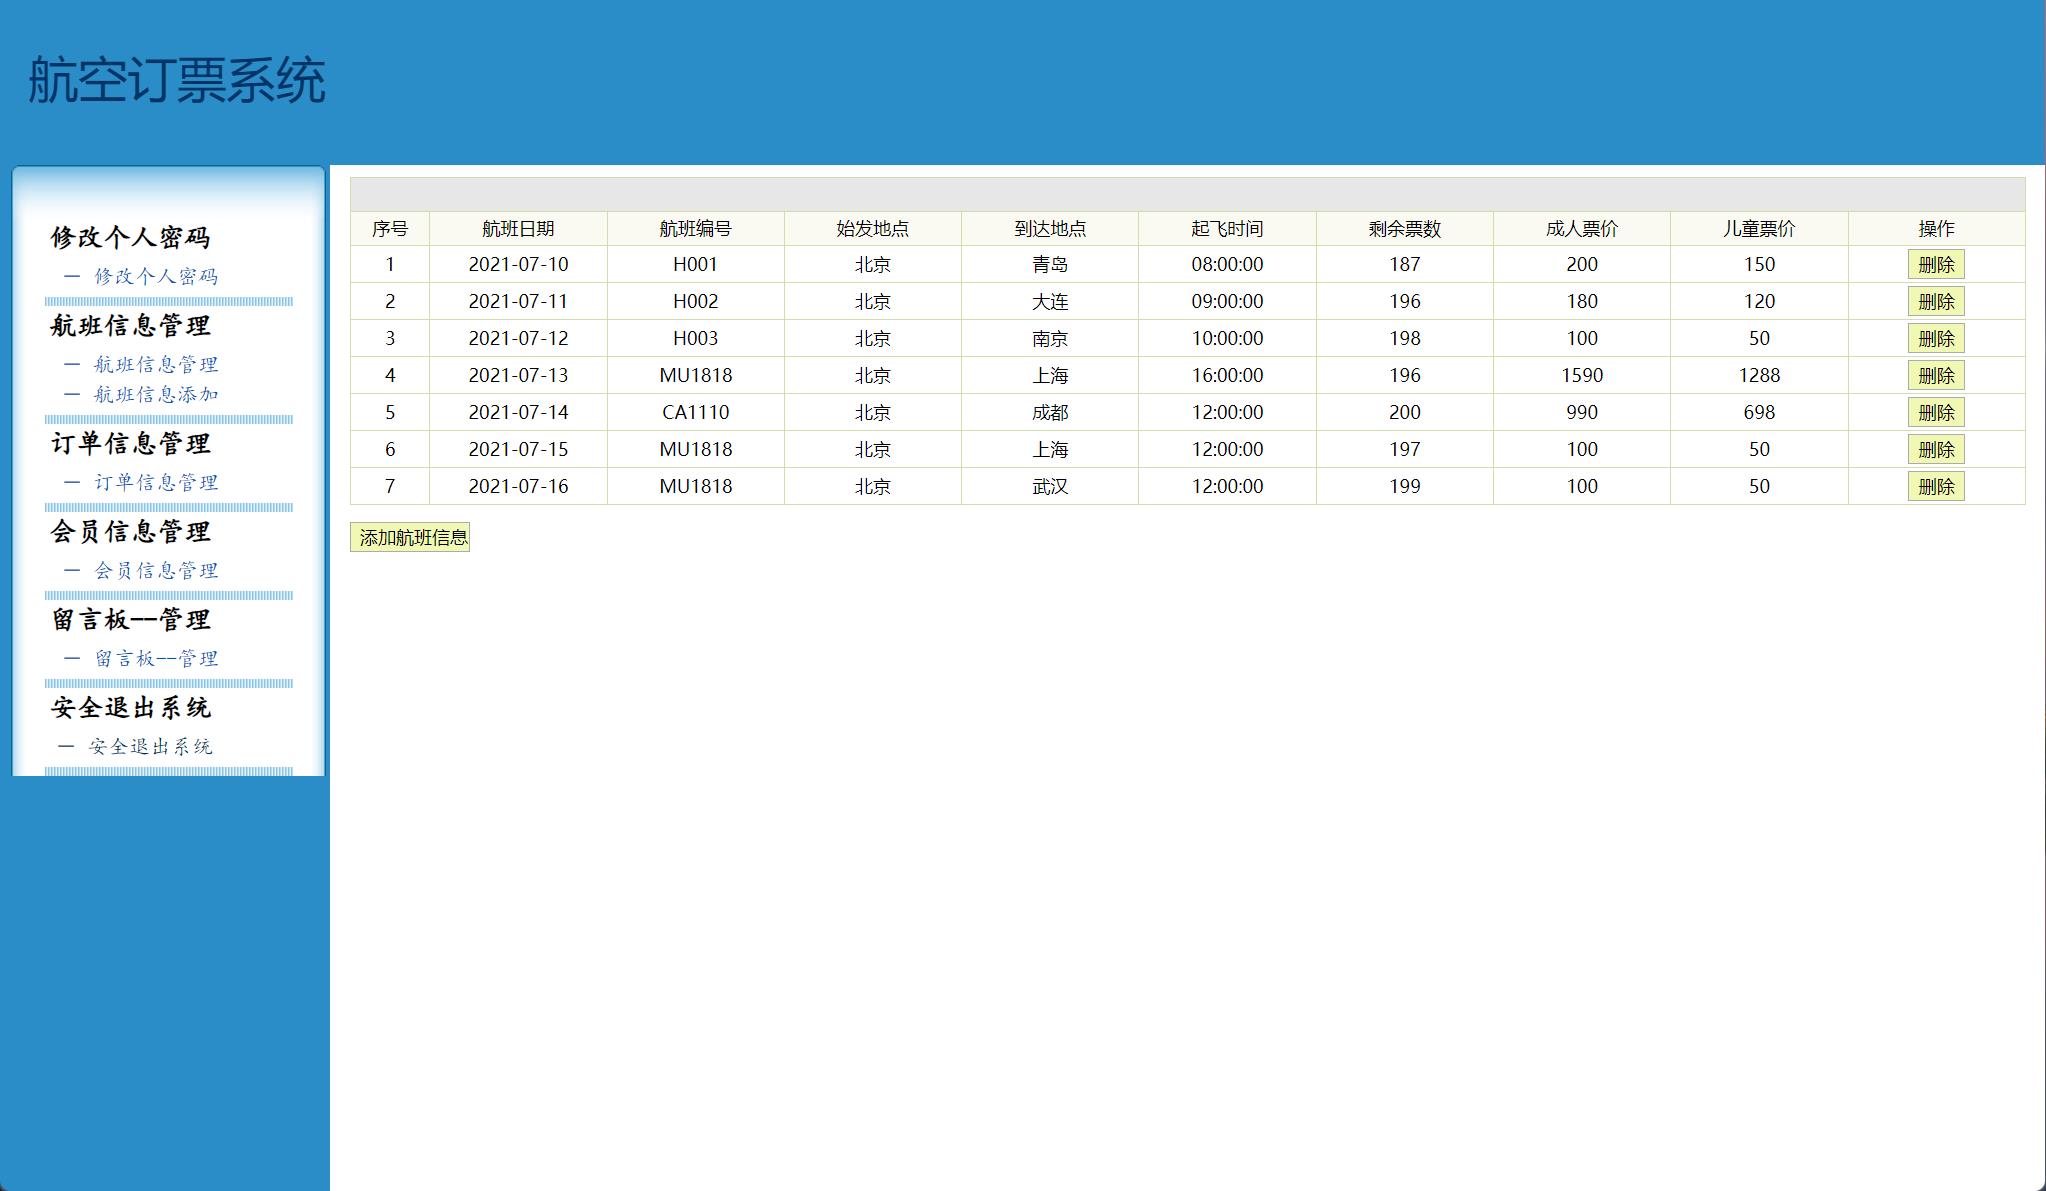The height and width of the screenshot is (1191, 2046).
Task: Open the 留言板--管理 link
Action: pos(155,658)
